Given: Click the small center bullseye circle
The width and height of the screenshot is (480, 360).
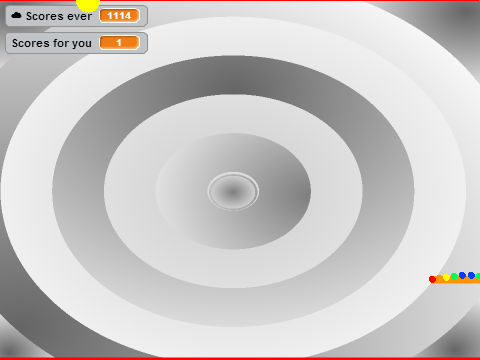Looking at the screenshot, I should pyautogui.click(x=233, y=191).
